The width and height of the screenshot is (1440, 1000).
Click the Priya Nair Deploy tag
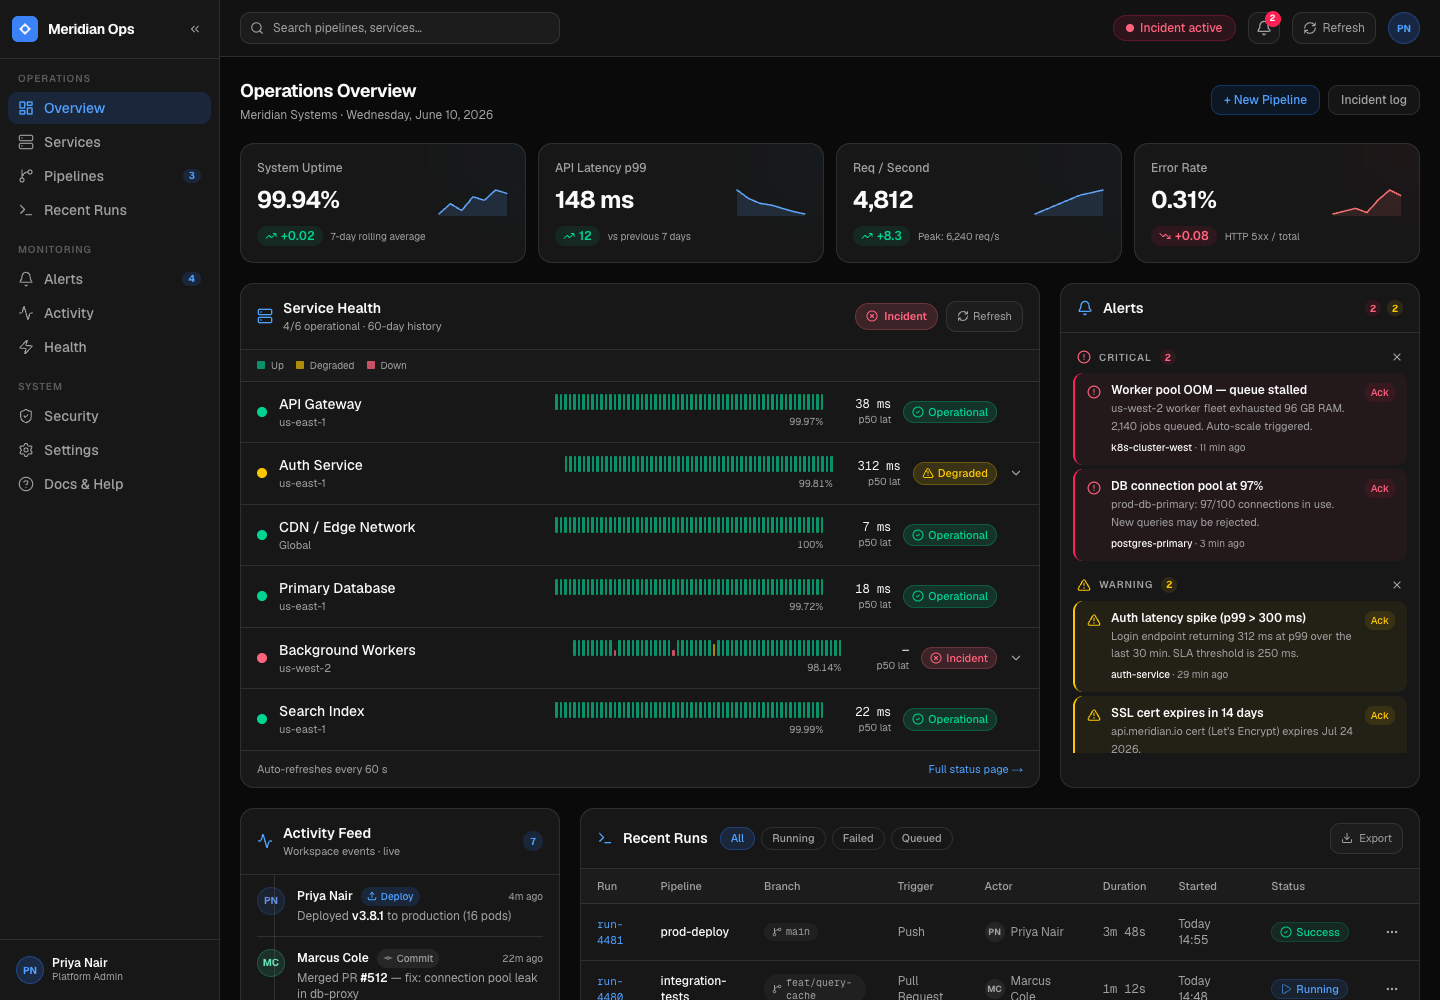pos(390,897)
